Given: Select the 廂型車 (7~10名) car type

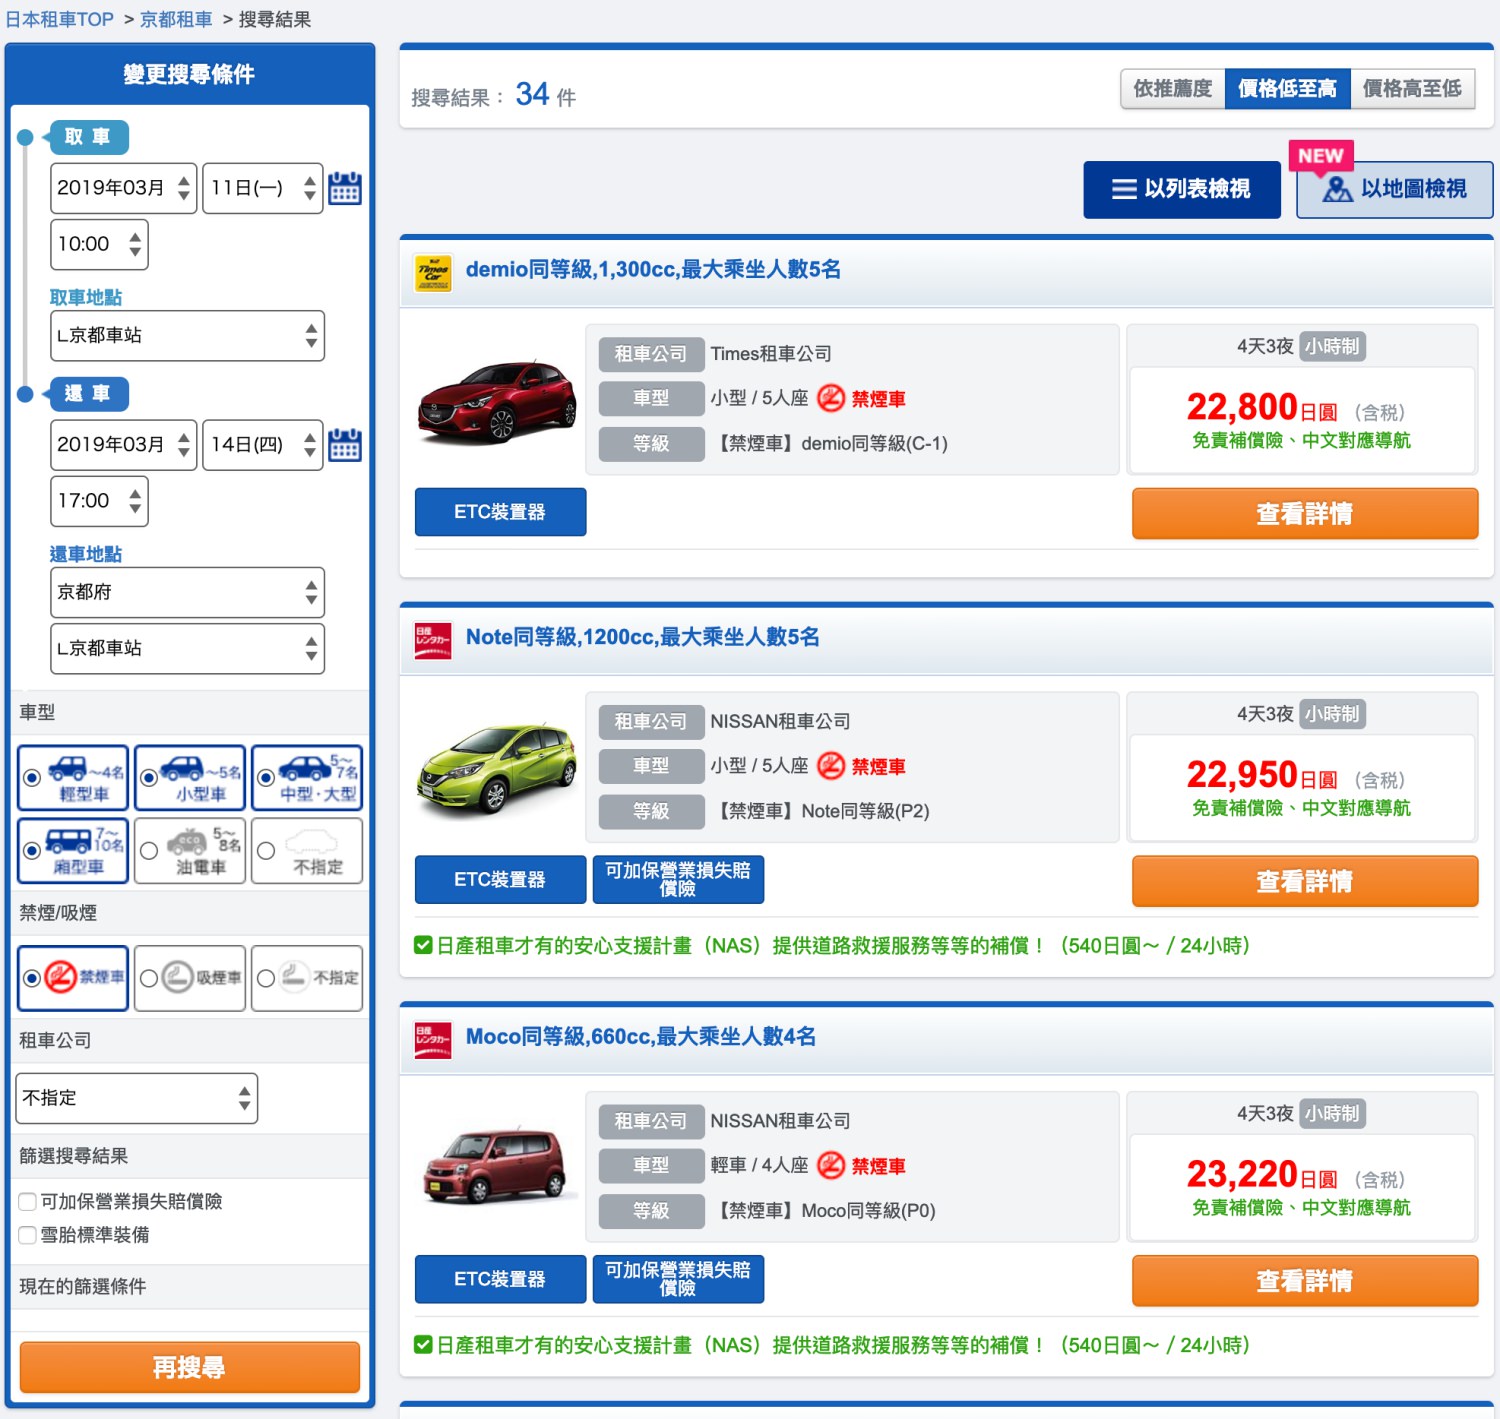Looking at the screenshot, I should pos(73,850).
